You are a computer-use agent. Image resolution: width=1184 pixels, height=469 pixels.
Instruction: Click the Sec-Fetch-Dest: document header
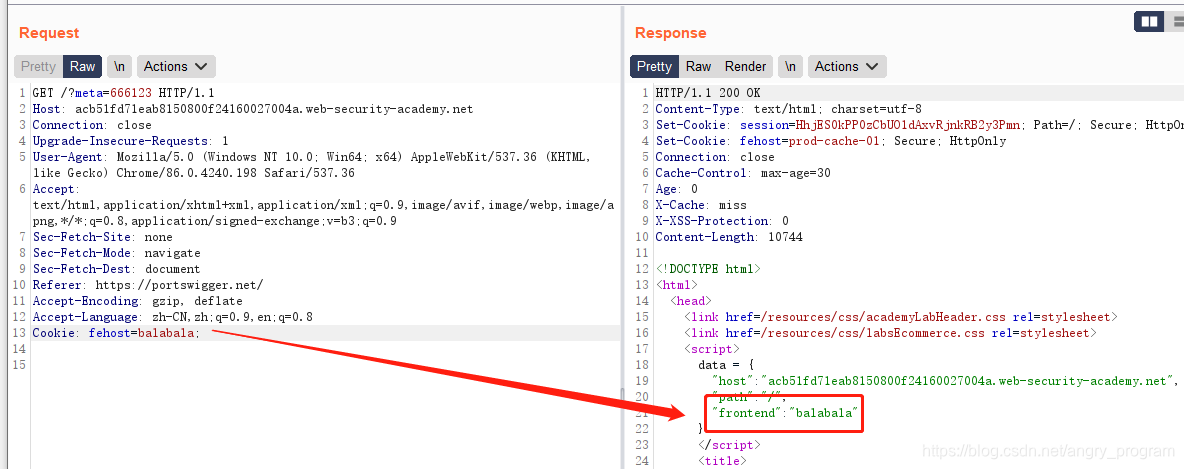coord(116,269)
